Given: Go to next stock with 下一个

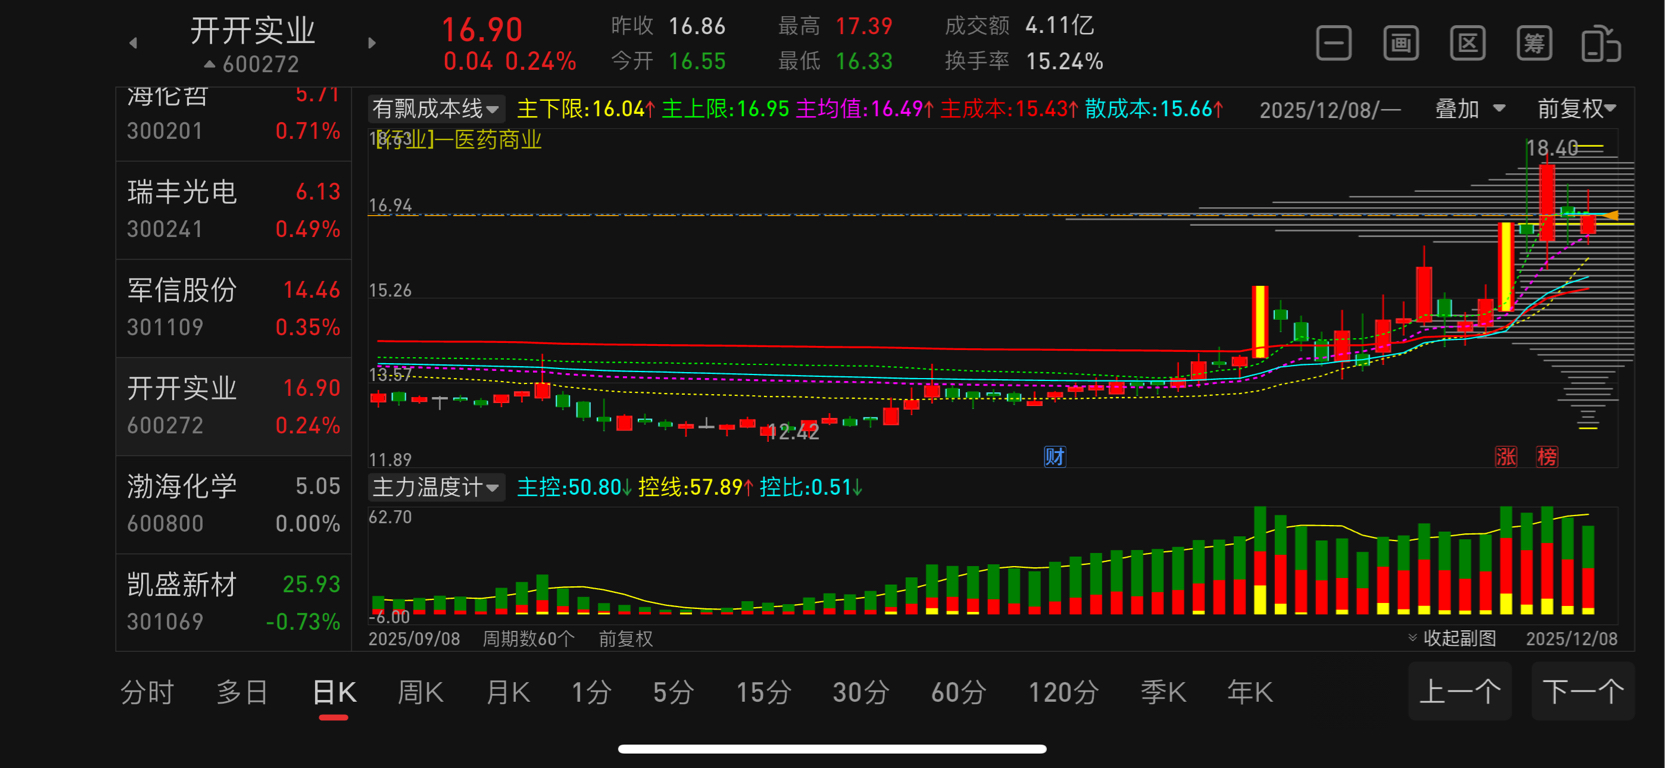Looking at the screenshot, I should click(x=1583, y=691).
